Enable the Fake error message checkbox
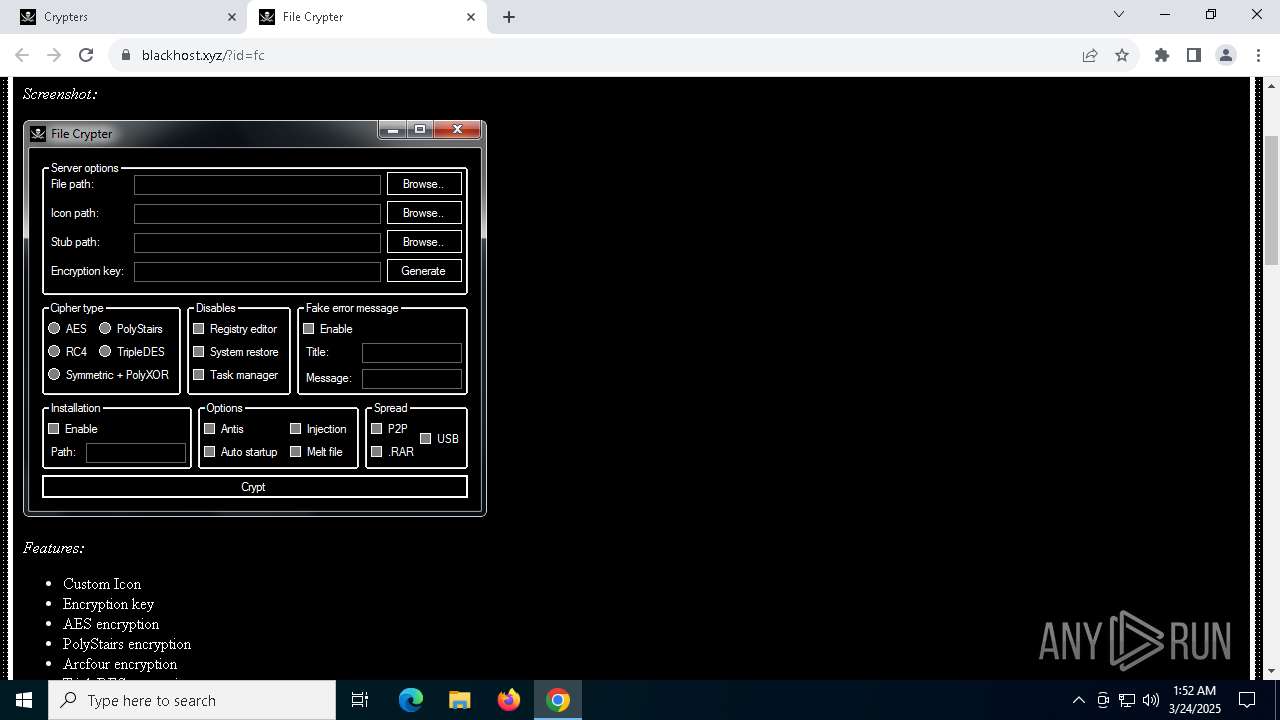The image size is (1280, 720). [309, 328]
